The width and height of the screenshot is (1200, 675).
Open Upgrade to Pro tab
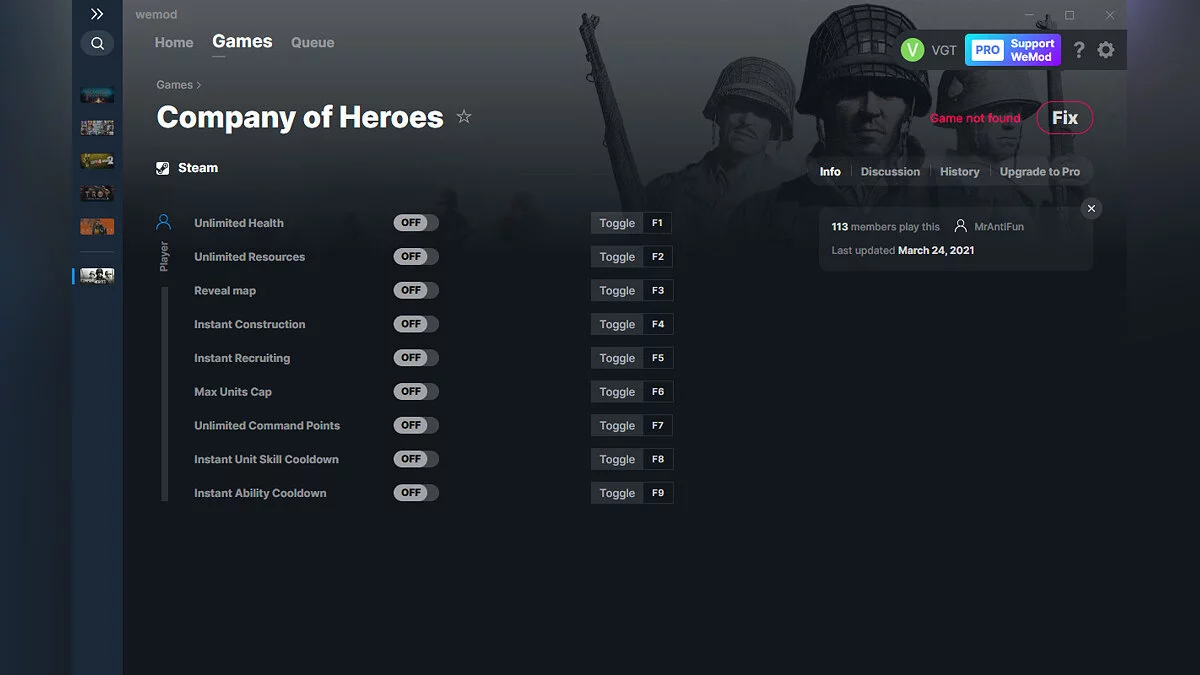pos(1040,172)
